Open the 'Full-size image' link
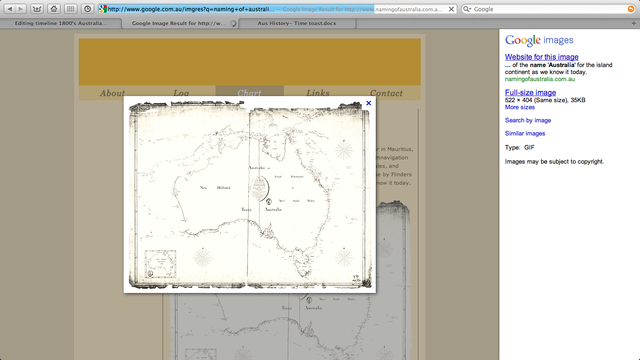This screenshot has width=640, height=360. point(530,92)
